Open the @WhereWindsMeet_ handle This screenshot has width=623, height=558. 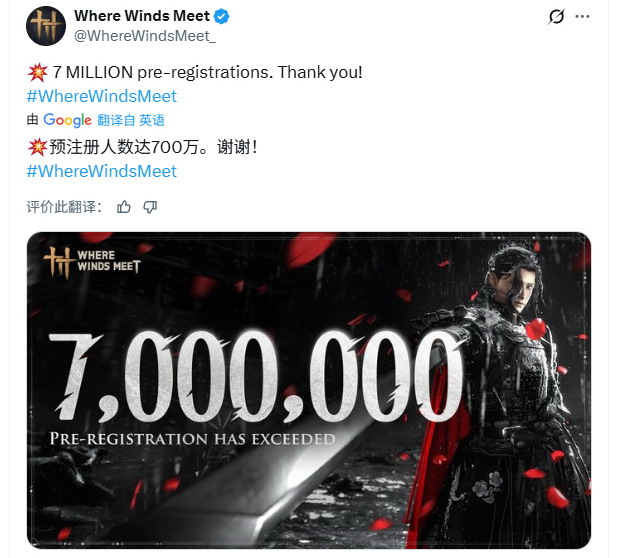tap(145, 36)
